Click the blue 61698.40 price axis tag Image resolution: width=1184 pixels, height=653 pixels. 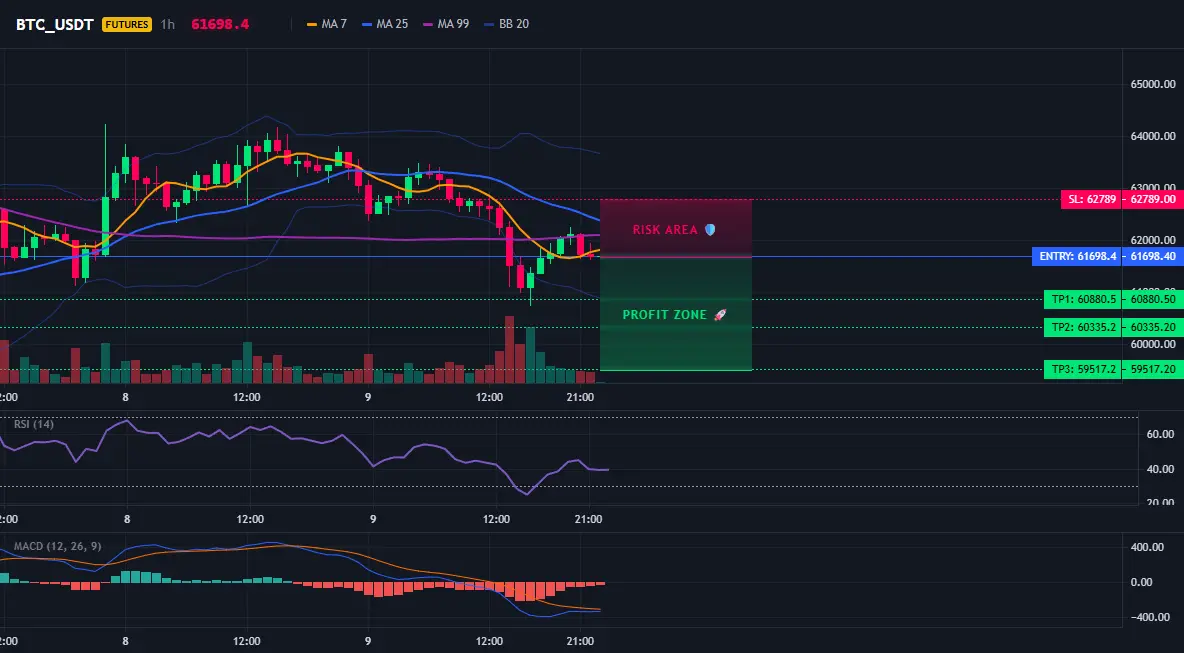1152,257
